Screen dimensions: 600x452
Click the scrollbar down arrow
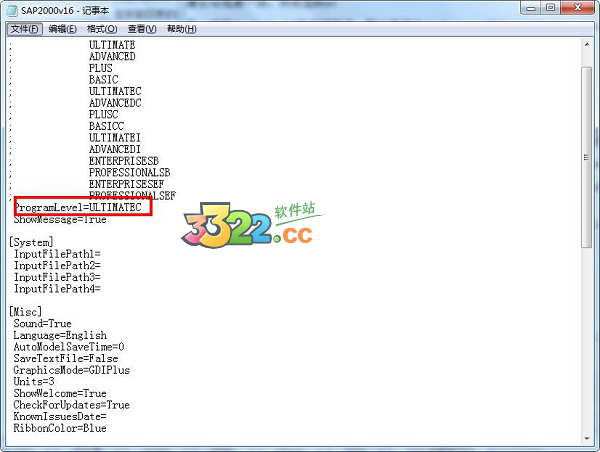point(587,439)
